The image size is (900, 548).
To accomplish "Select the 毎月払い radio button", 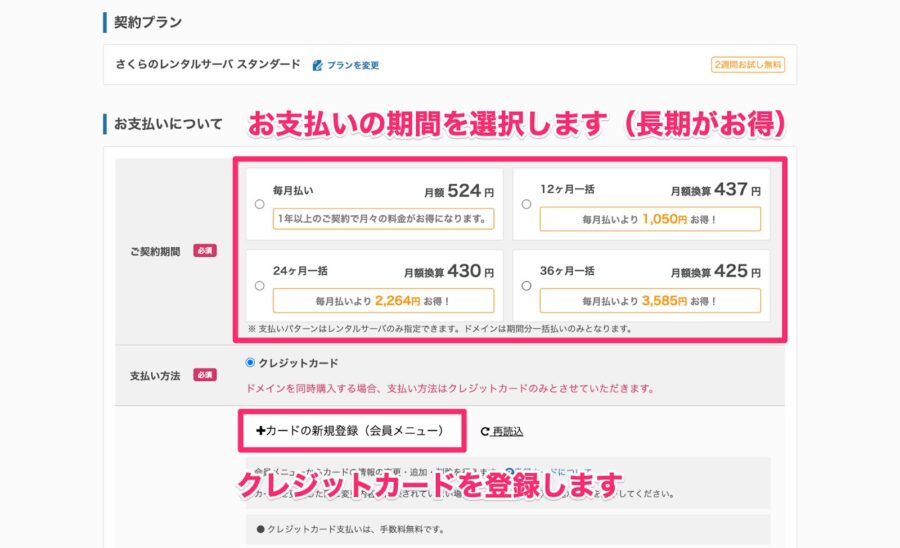I will click(x=259, y=204).
